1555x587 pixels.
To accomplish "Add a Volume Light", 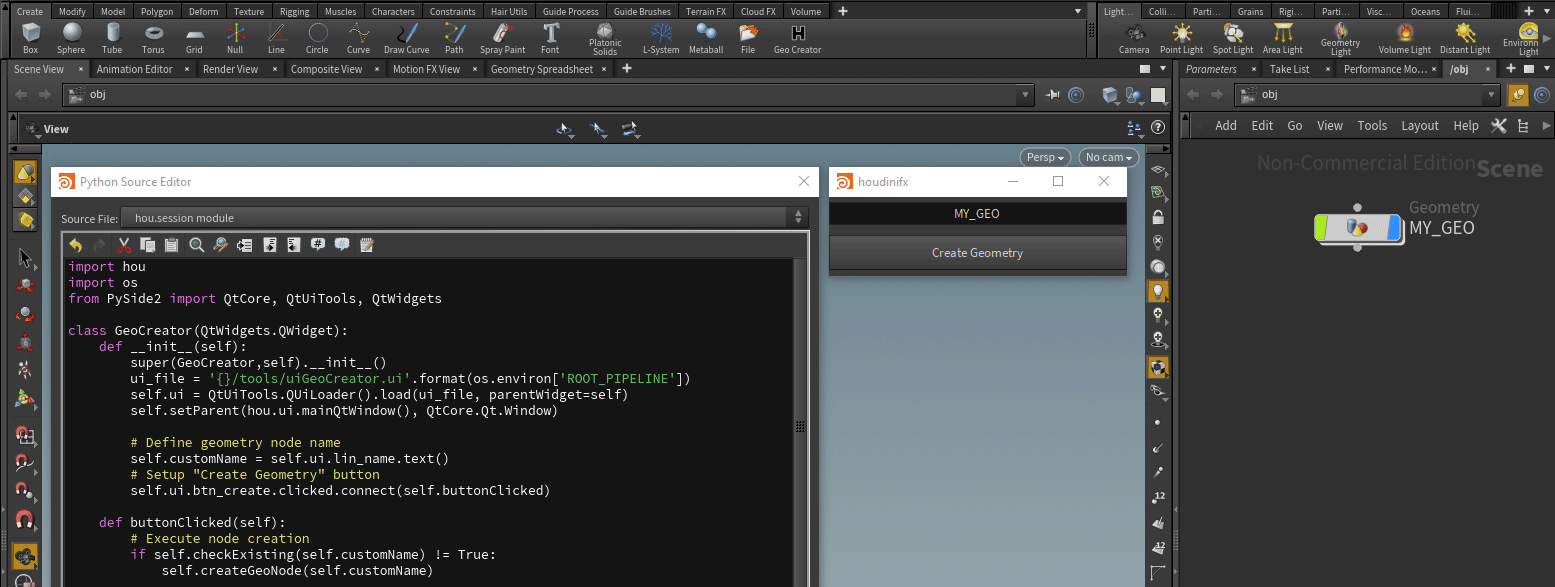I will [x=1405, y=38].
